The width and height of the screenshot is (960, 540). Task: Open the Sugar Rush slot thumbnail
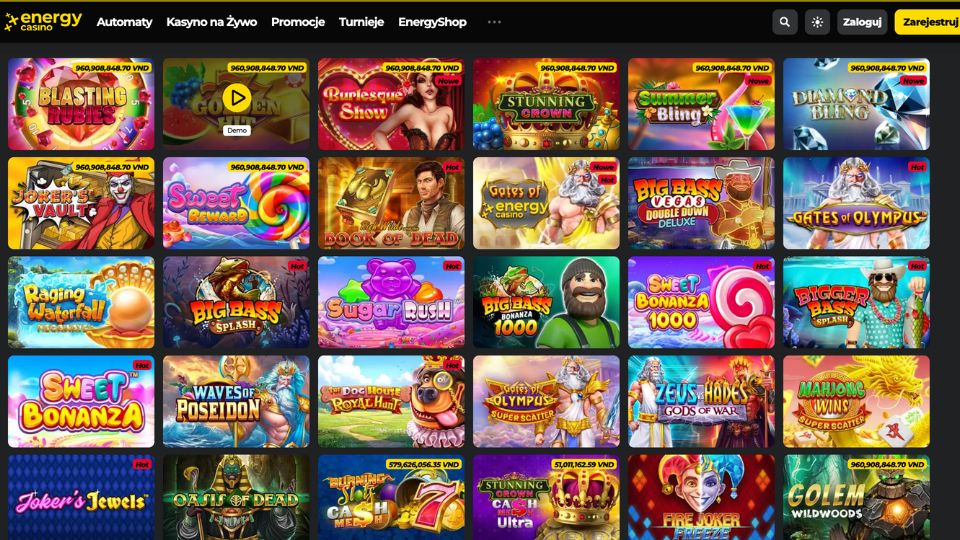pos(391,302)
